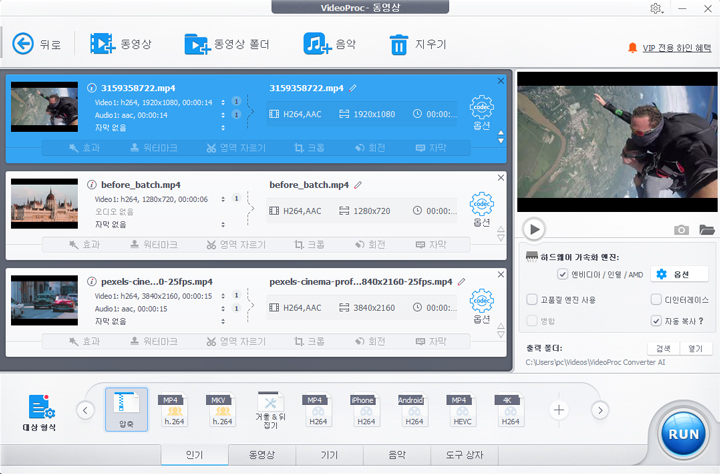The image size is (720, 474).
Task: Open the VIP 전용 하인 혜택 link
Action: (x=676, y=48)
